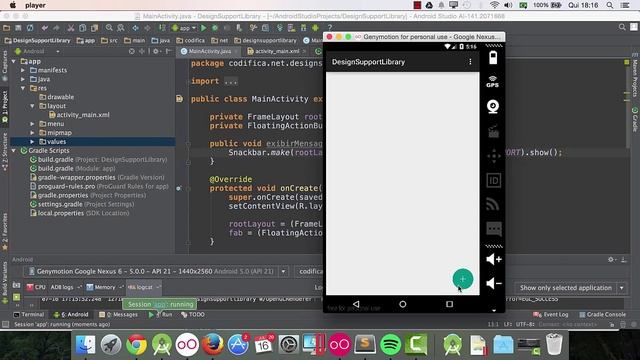Open the TODO tool tab
Screen dimensions: 640x360
[193, 315]
